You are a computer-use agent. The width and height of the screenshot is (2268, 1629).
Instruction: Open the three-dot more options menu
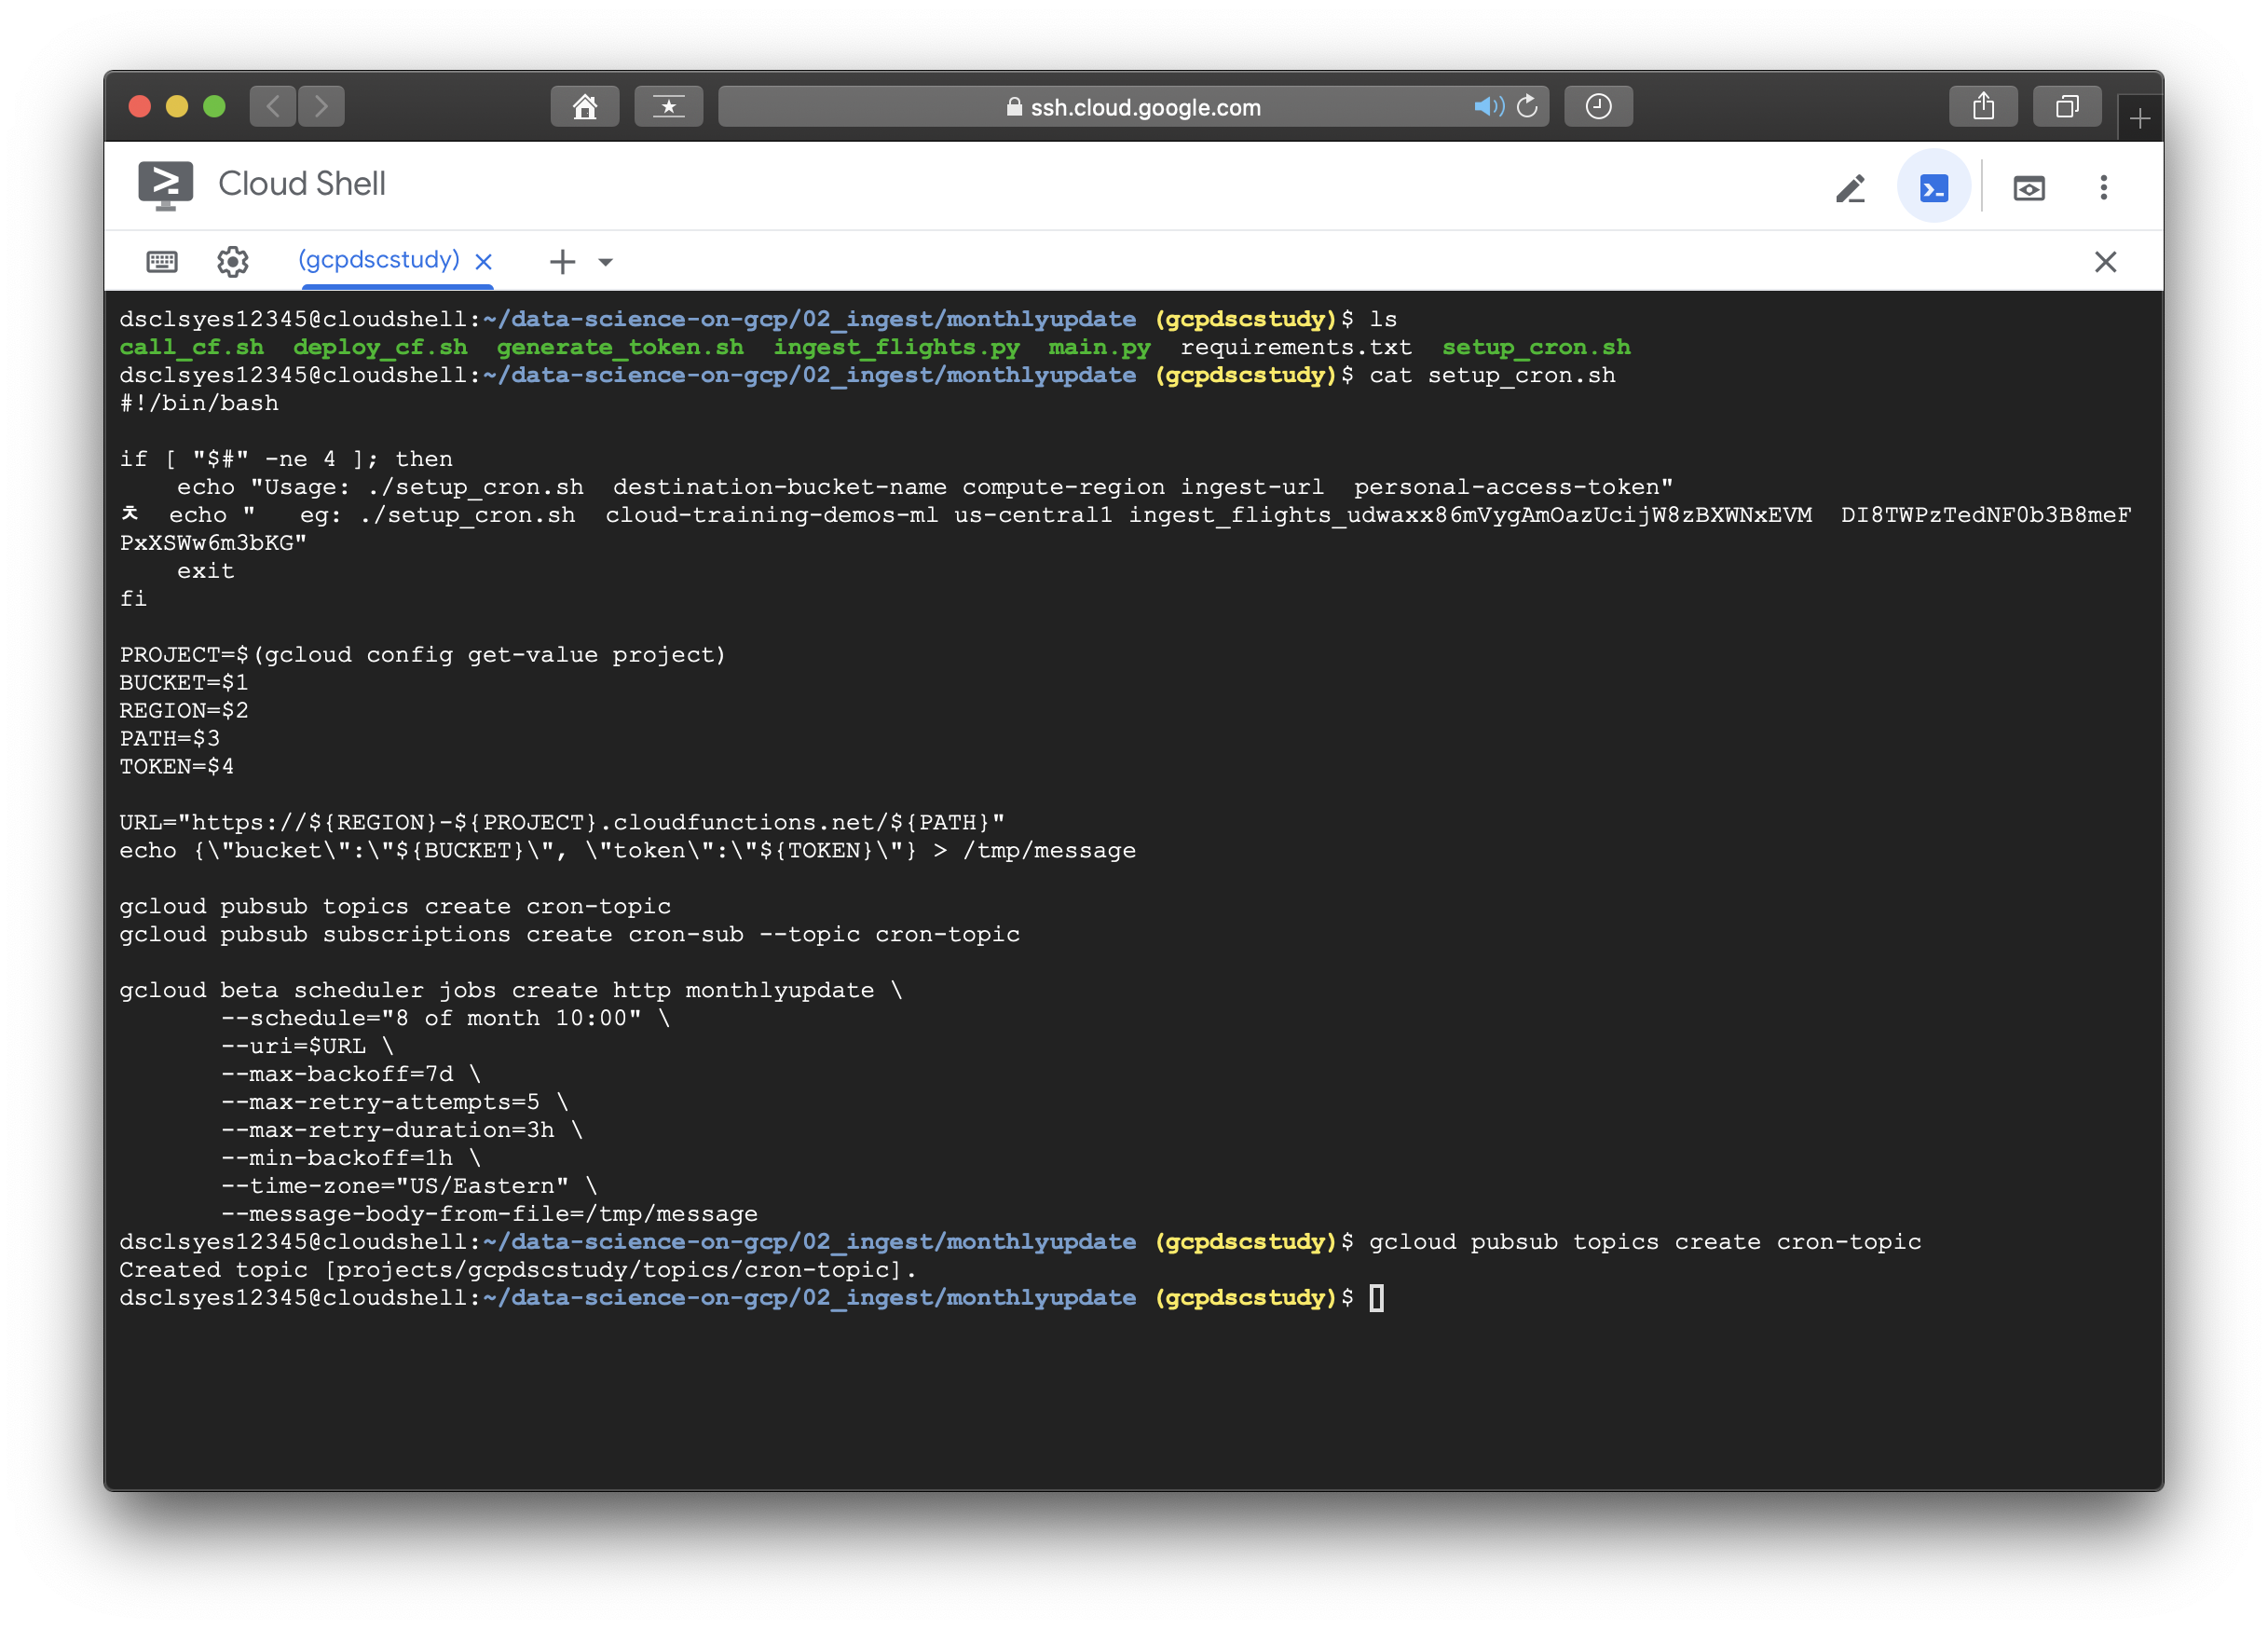(x=2103, y=188)
